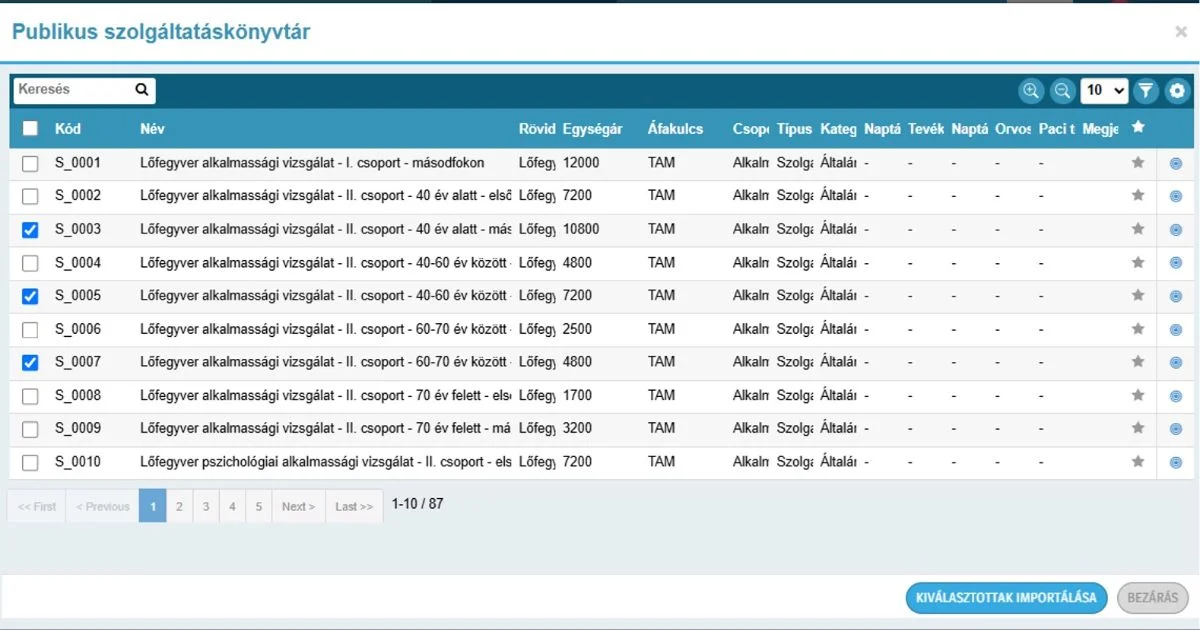Open the rows-per-page dropdown showing 10
The width and height of the screenshot is (1200, 630).
pos(1104,91)
